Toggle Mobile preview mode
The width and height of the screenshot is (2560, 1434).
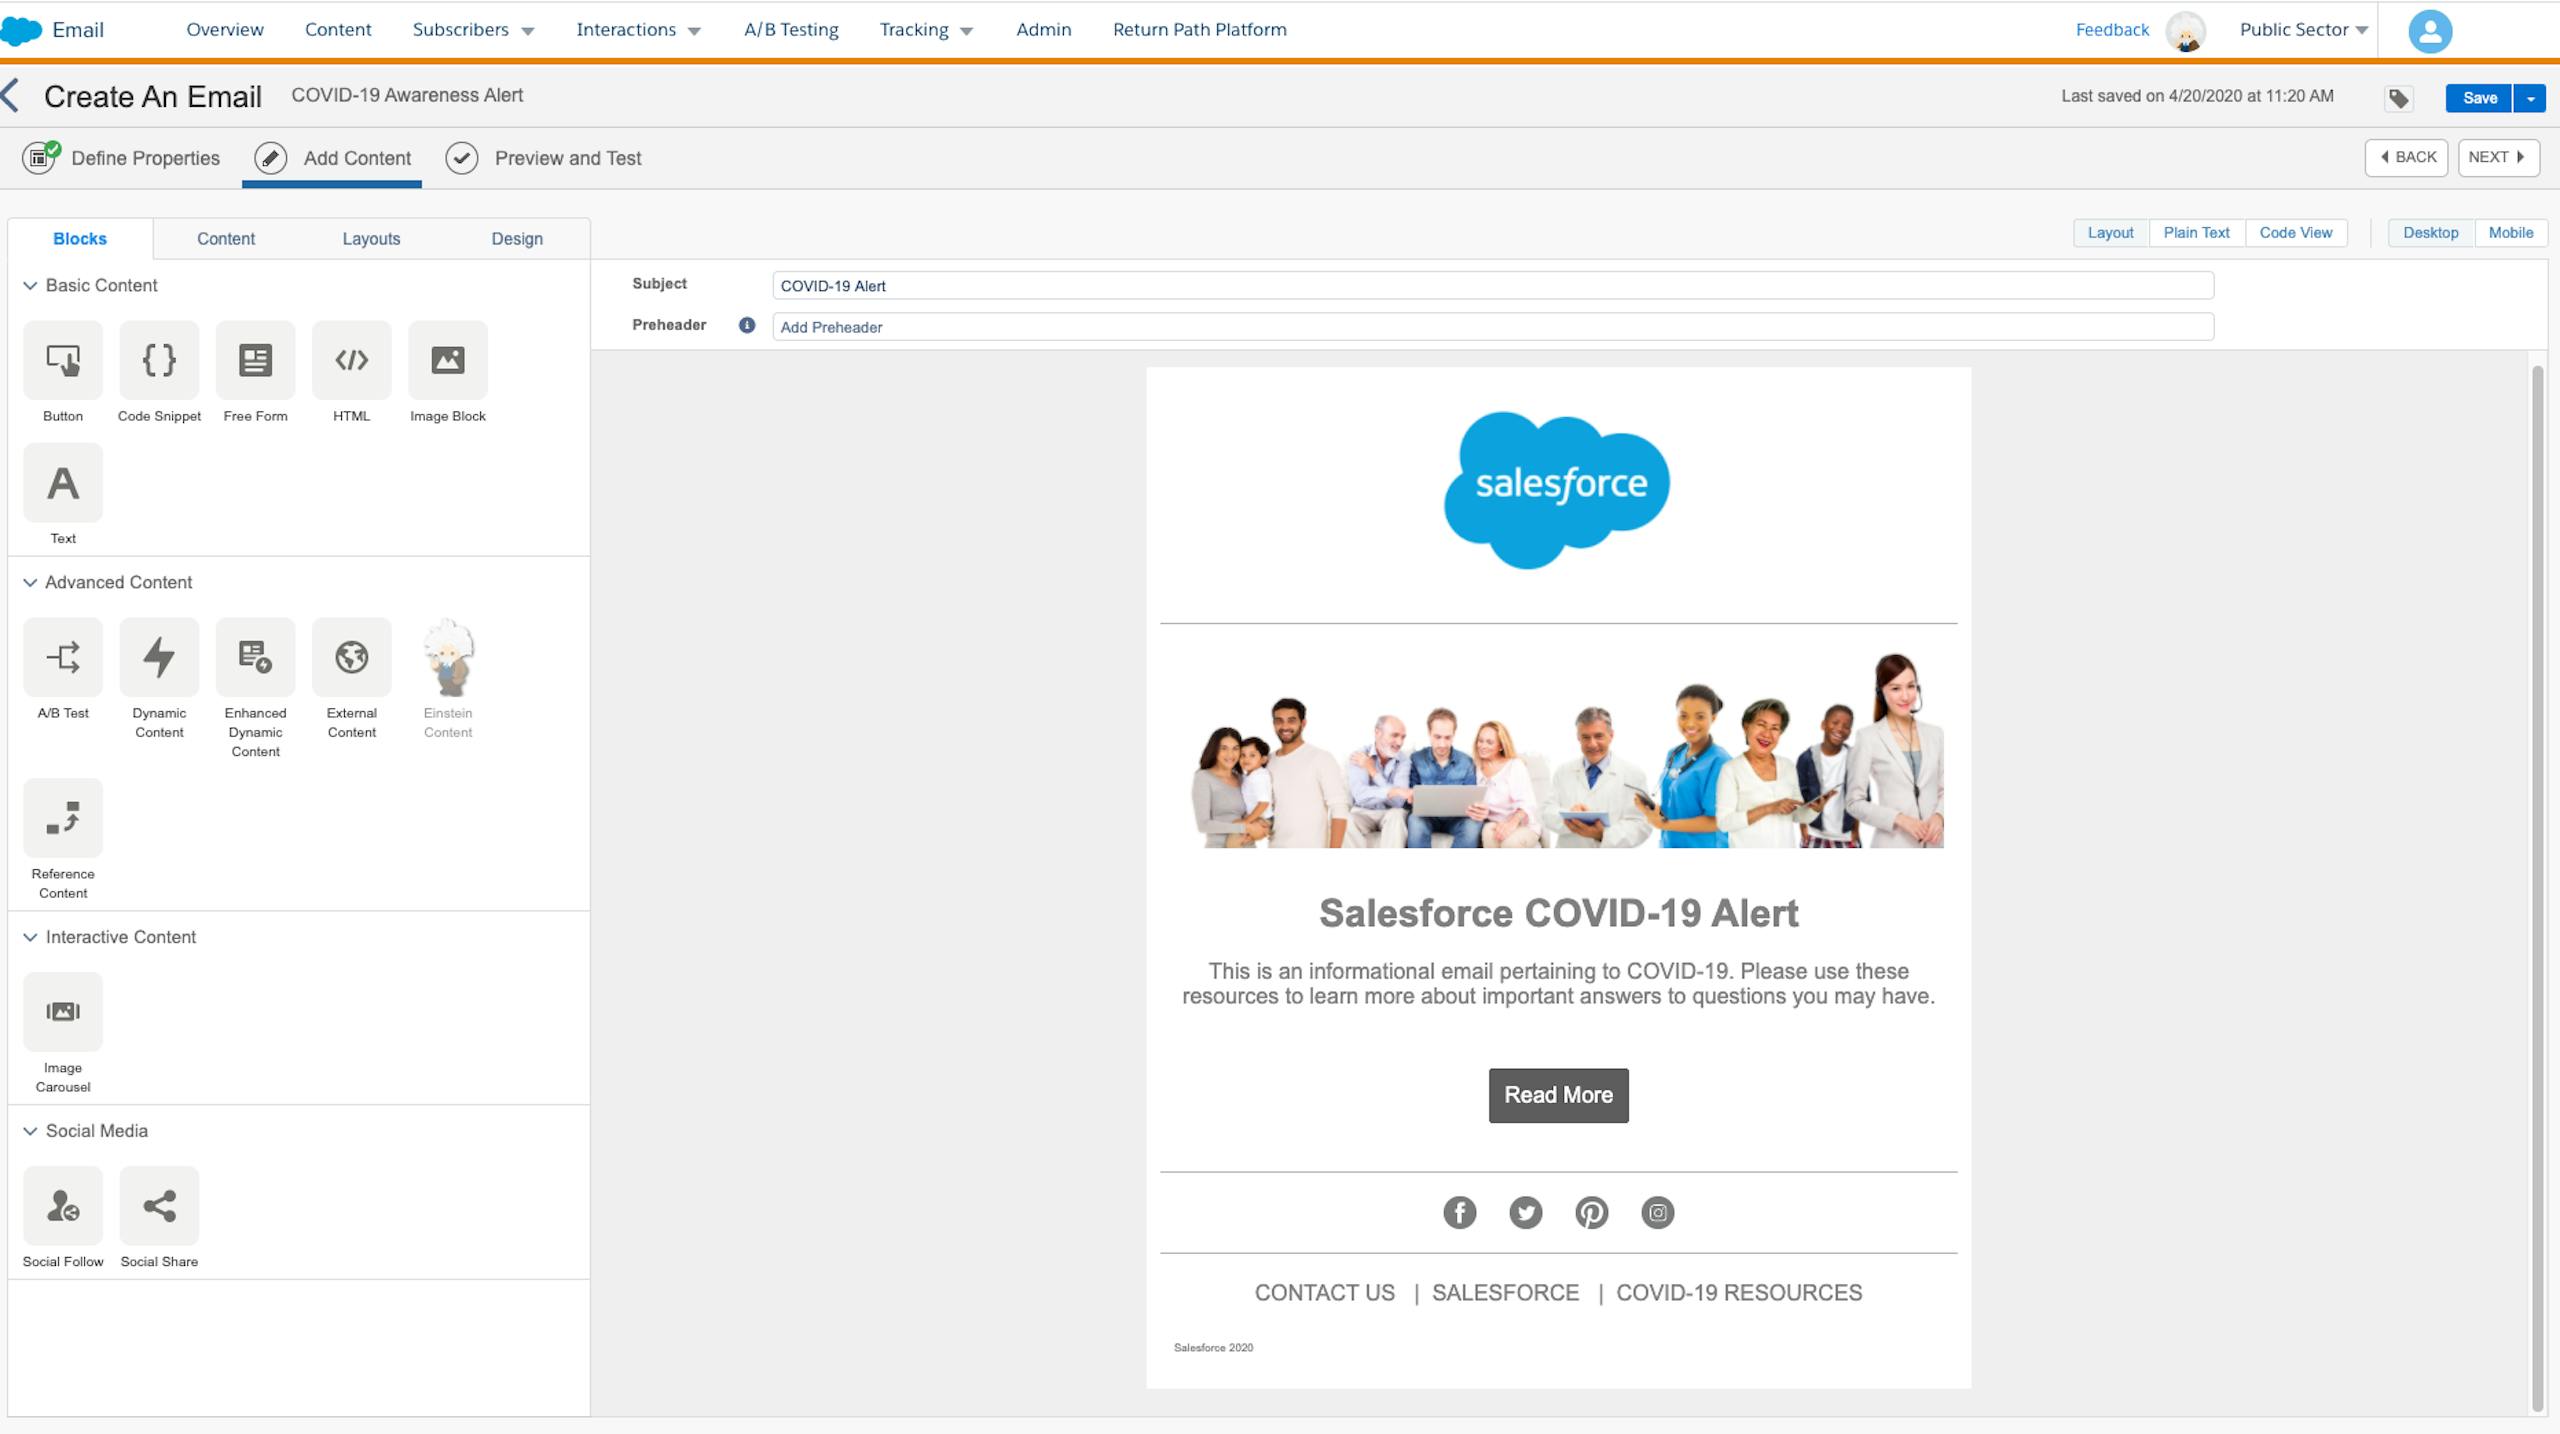[2511, 233]
